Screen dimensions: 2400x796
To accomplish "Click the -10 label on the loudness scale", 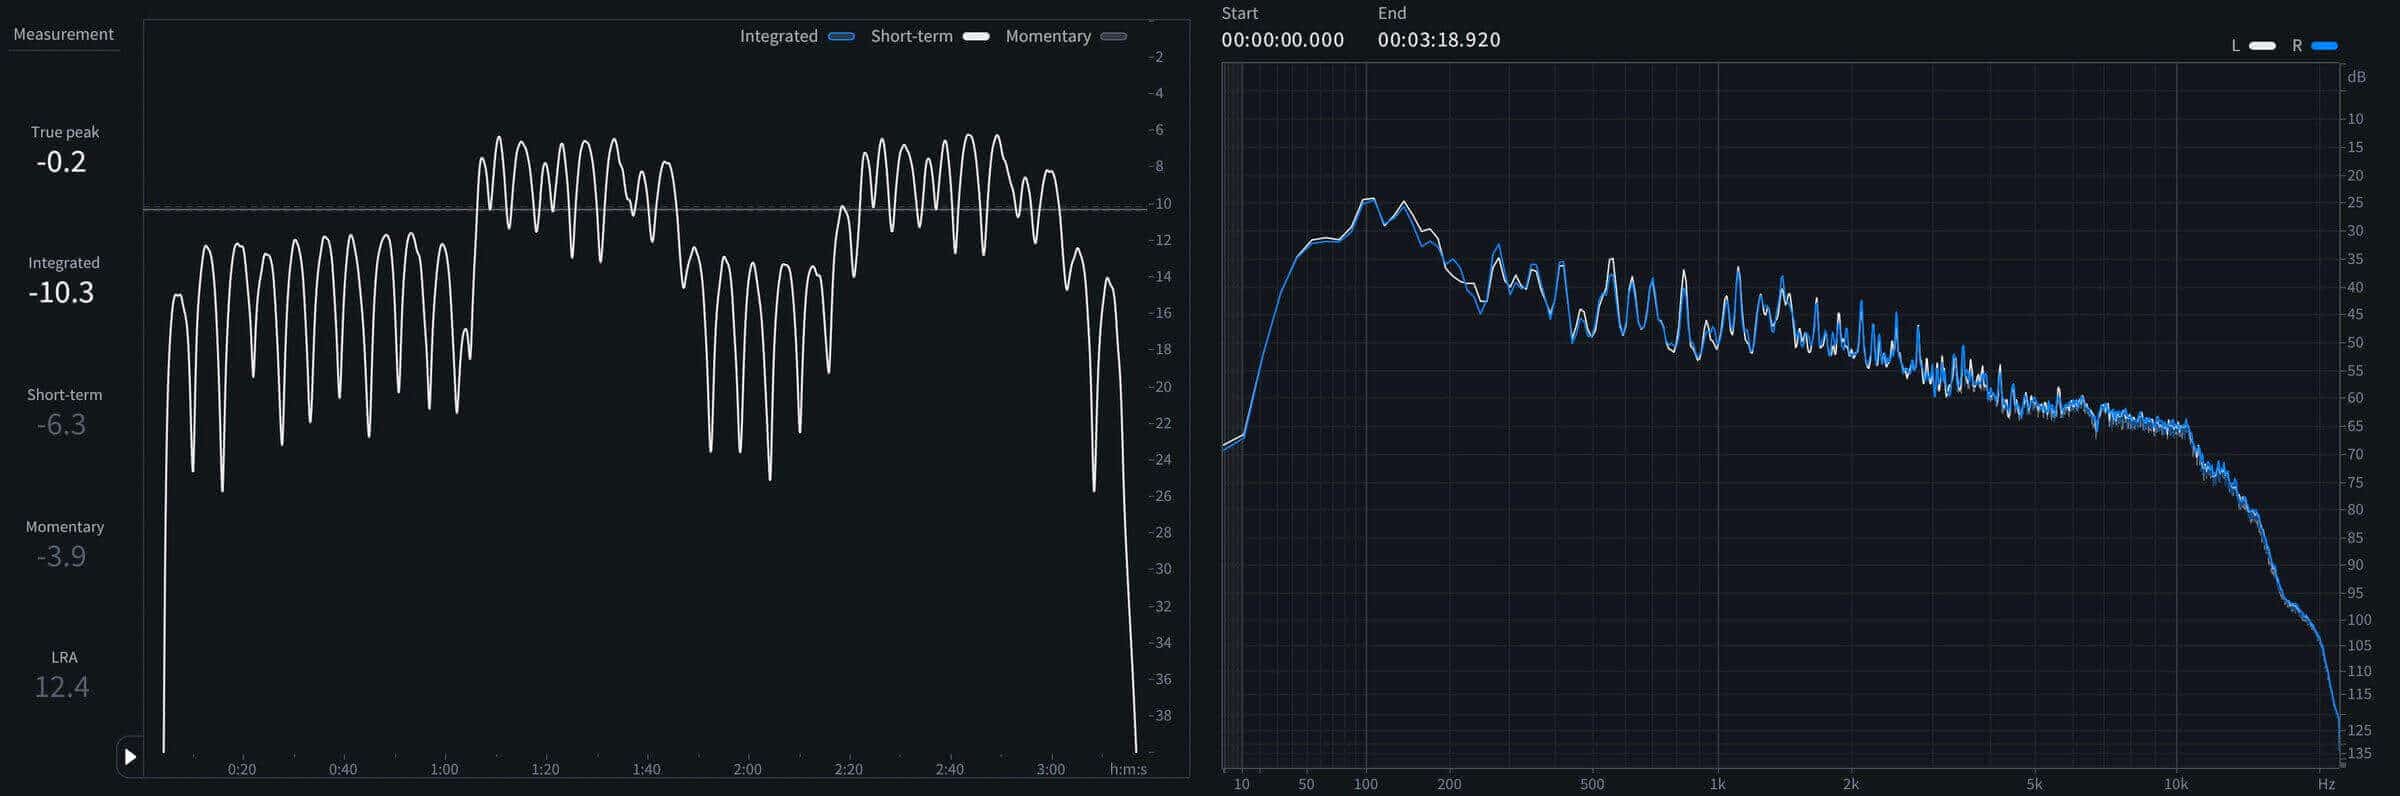I will pyautogui.click(x=1160, y=203).
